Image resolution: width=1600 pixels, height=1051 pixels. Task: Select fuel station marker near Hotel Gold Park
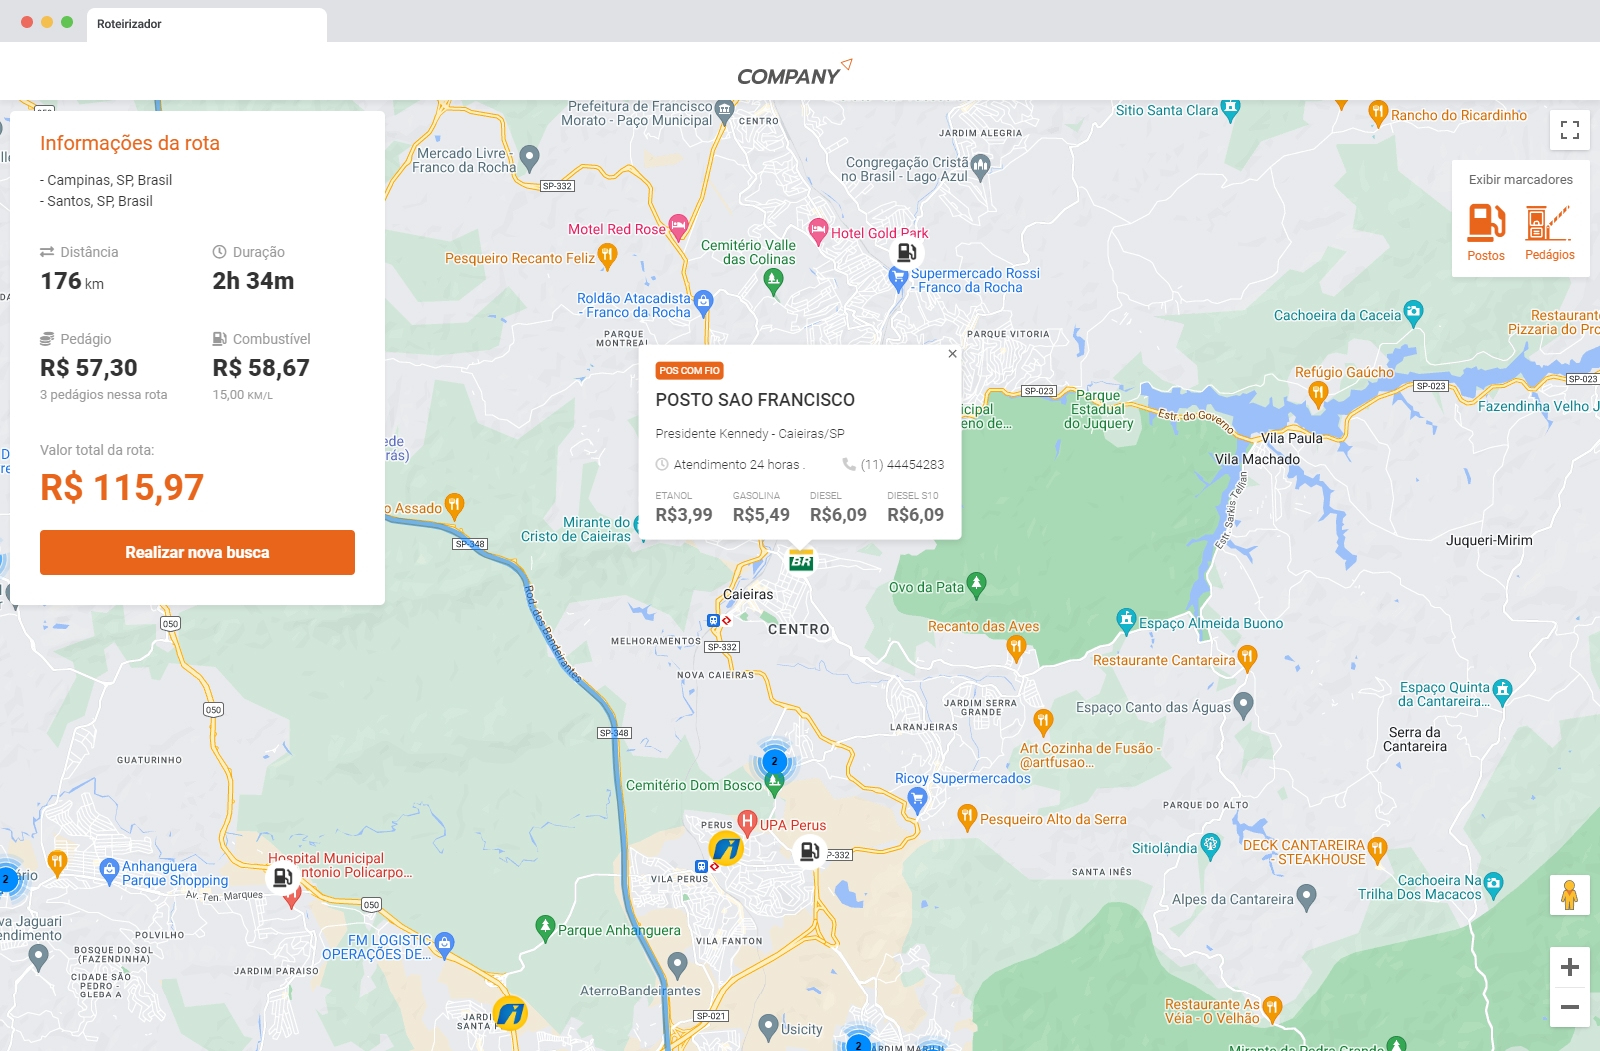pos(906,253)
